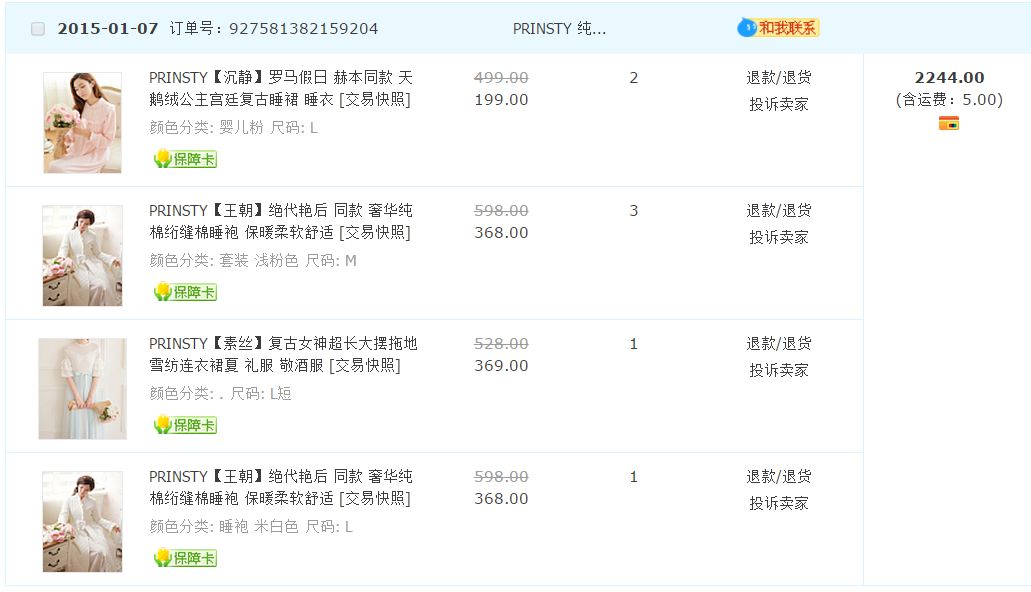Click 退款/退货 for the last item
The height and width of the screenshot is (592, 1031).
tap(779, 477)
